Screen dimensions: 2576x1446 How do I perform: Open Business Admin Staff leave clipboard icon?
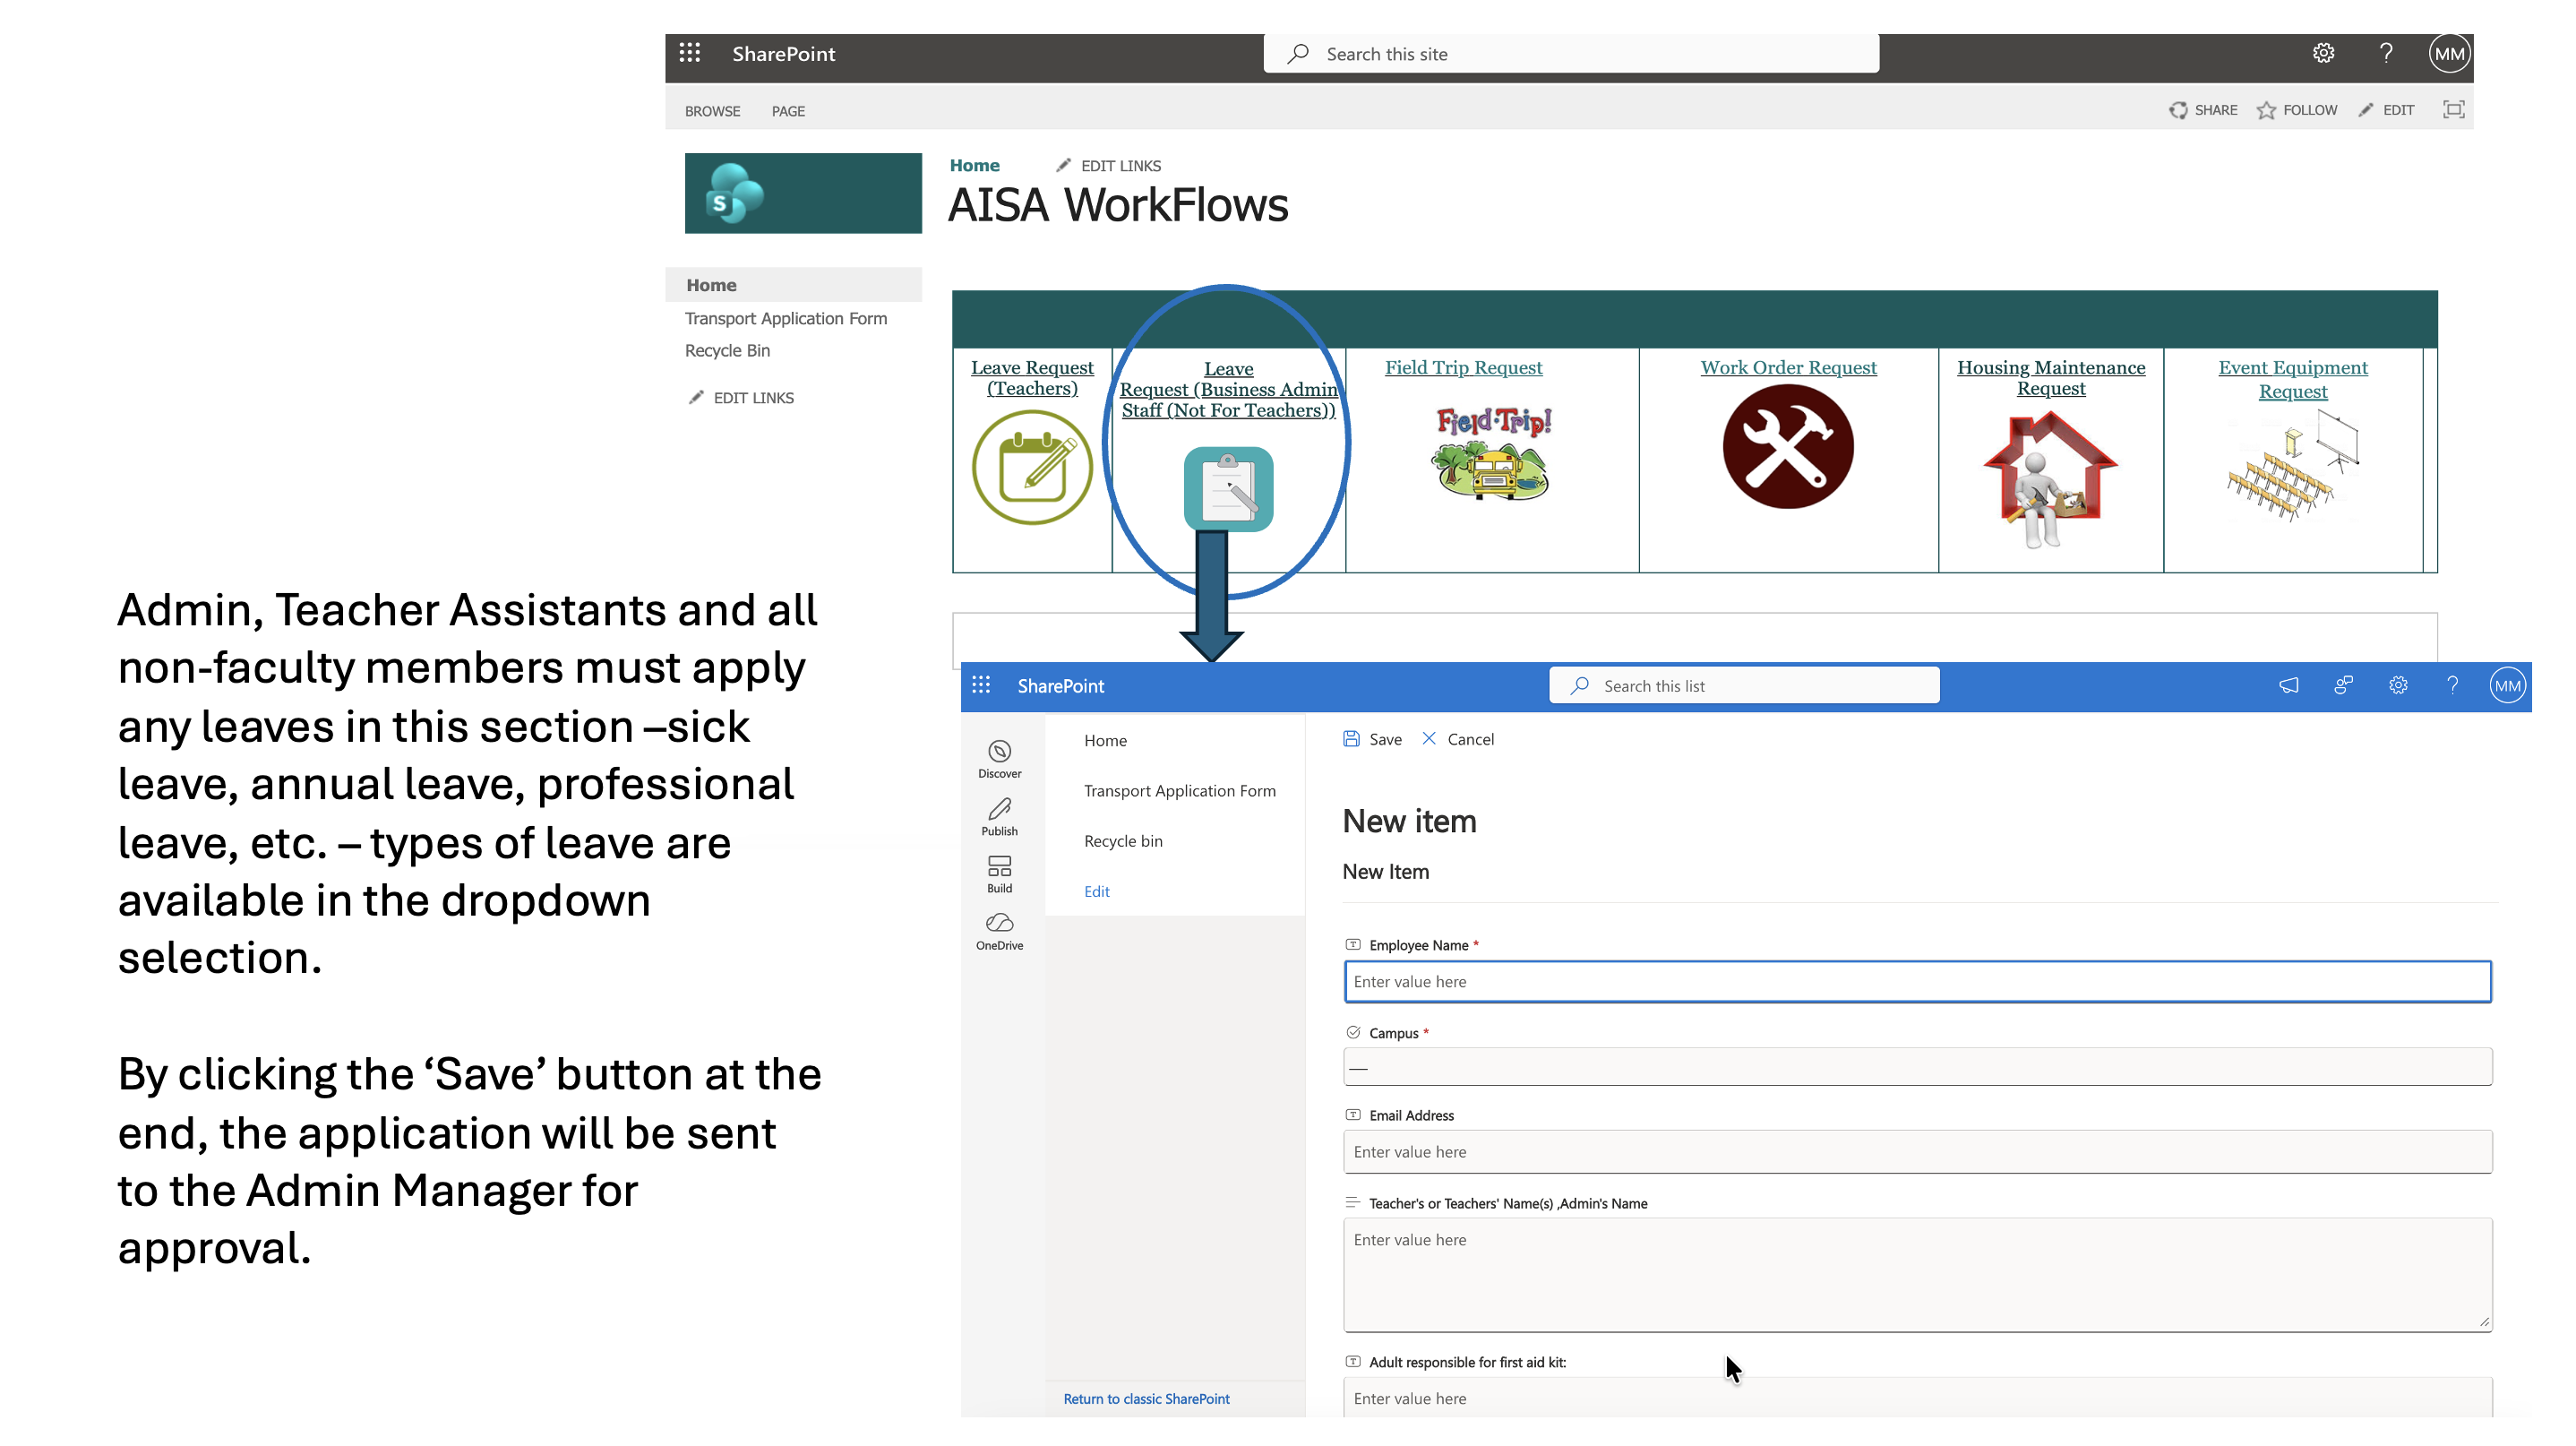[1228, 489]
